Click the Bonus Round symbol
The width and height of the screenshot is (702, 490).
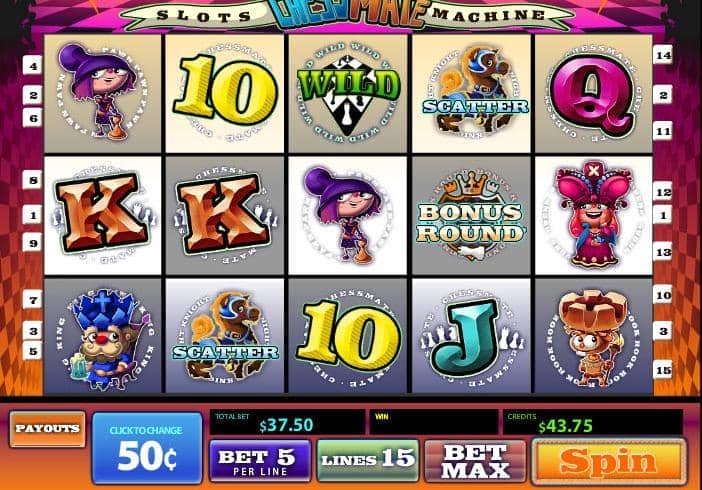[x=471, y=215]
